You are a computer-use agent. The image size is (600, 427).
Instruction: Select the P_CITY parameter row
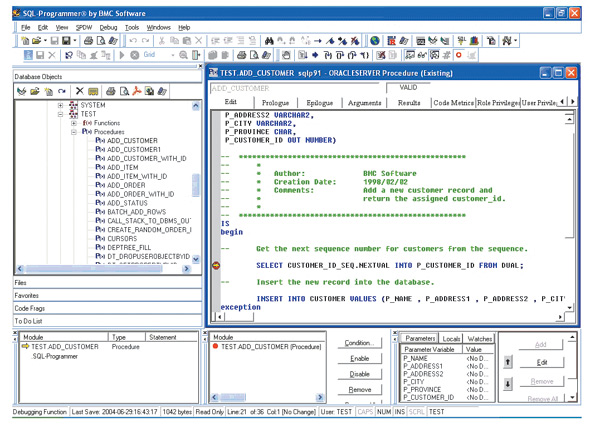(x=447, y=382)
